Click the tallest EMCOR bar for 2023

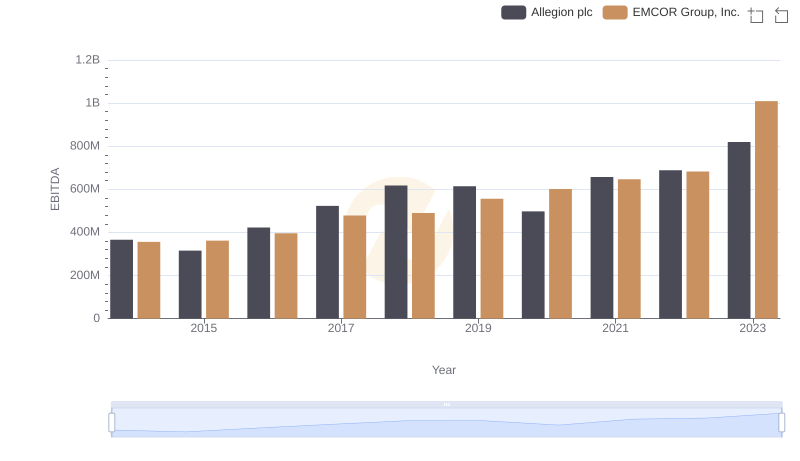pos(766,210)
